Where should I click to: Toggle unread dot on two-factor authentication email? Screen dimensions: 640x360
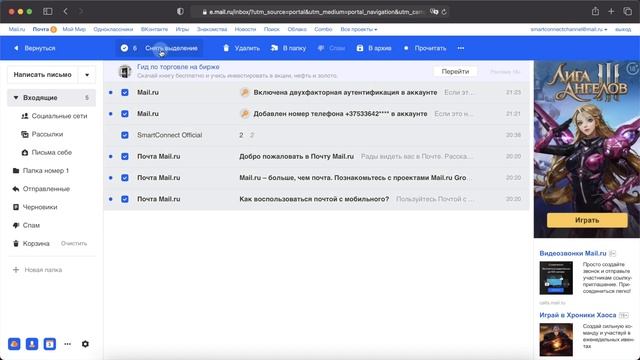pyautogui.click(x=111, y=93)
